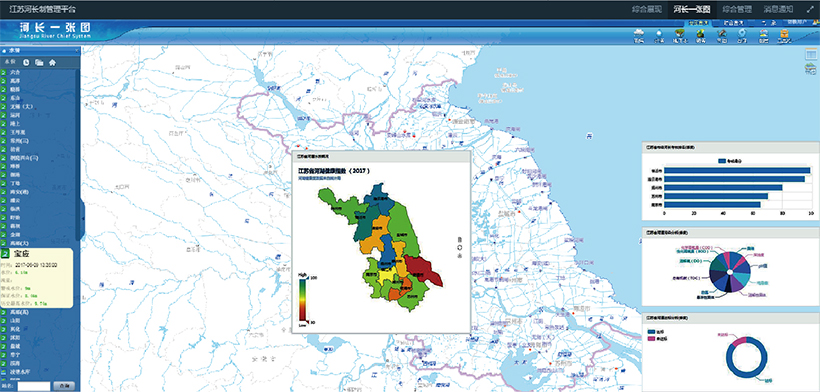Image resolution: width=820 pixels, height=392 pixels.
Task: Collapse the left station panel with side handle
Action: (x=82, y=218)
